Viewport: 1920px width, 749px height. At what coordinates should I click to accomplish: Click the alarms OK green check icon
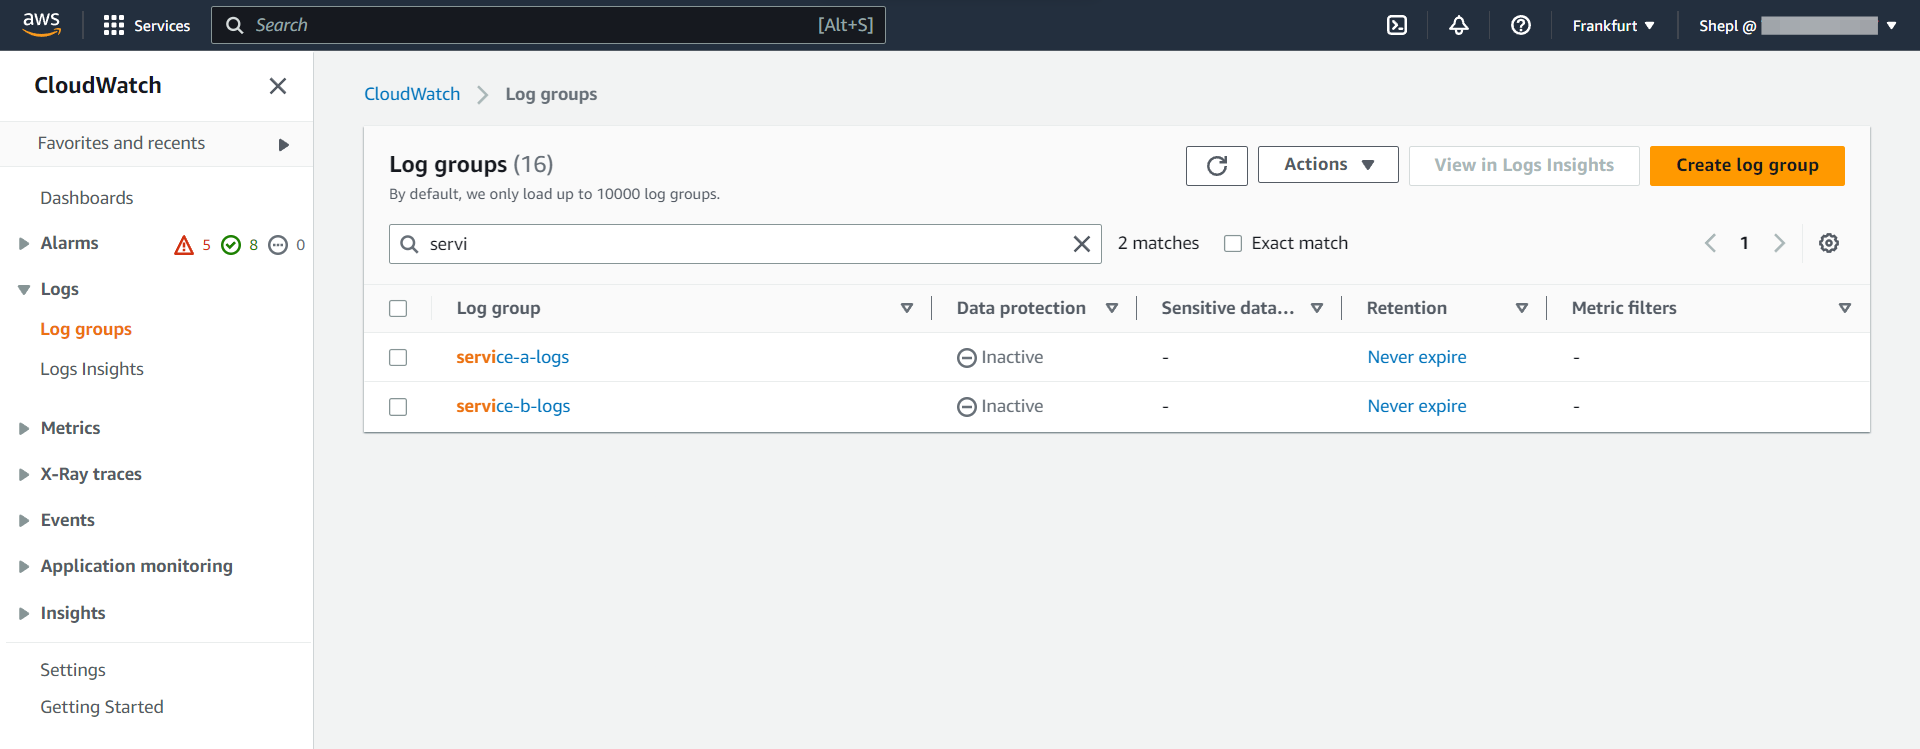pos(231,245)
